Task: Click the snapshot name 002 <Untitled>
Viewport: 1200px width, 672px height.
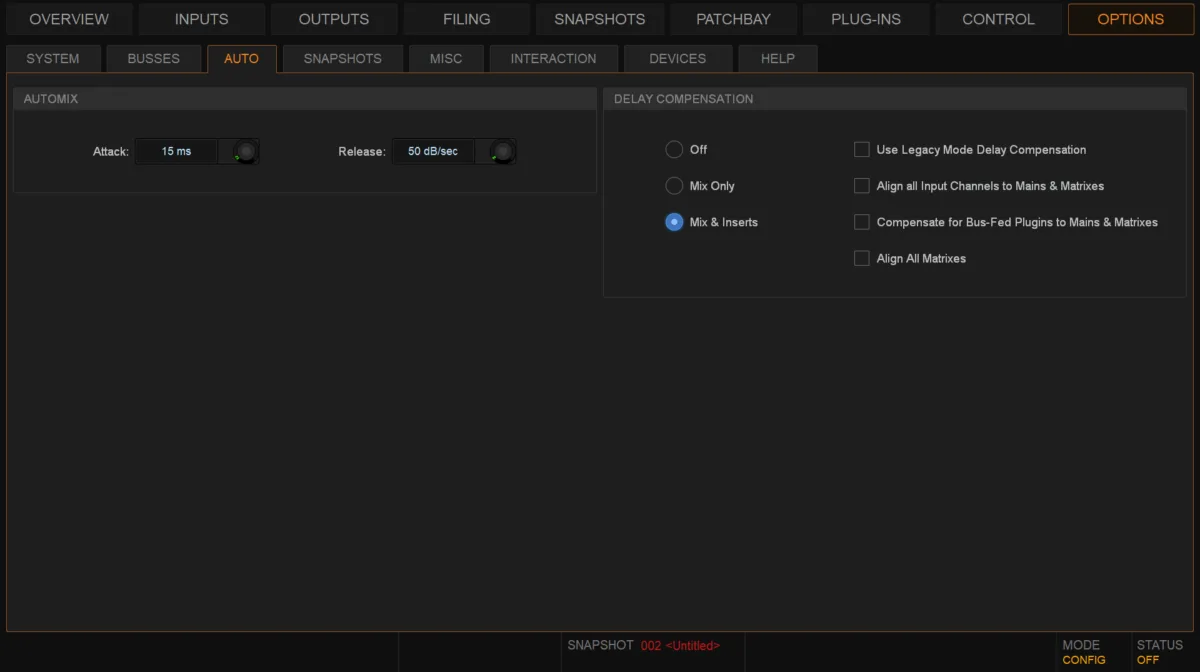Action: [680, 646]
